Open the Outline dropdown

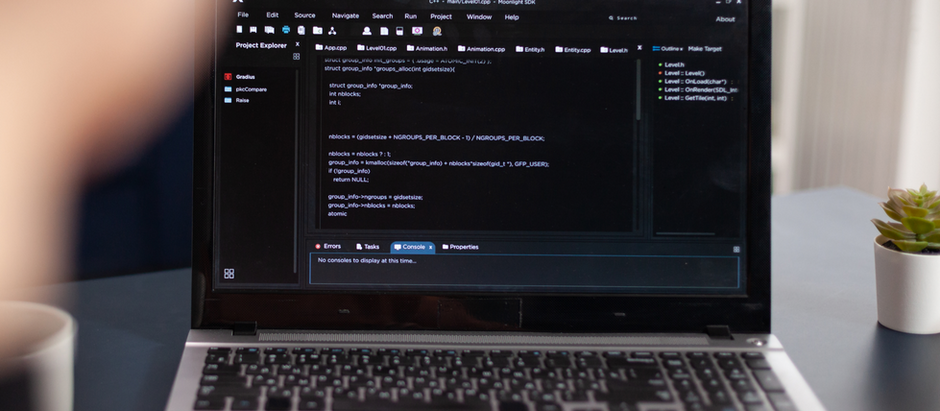[x=668, y=49]
